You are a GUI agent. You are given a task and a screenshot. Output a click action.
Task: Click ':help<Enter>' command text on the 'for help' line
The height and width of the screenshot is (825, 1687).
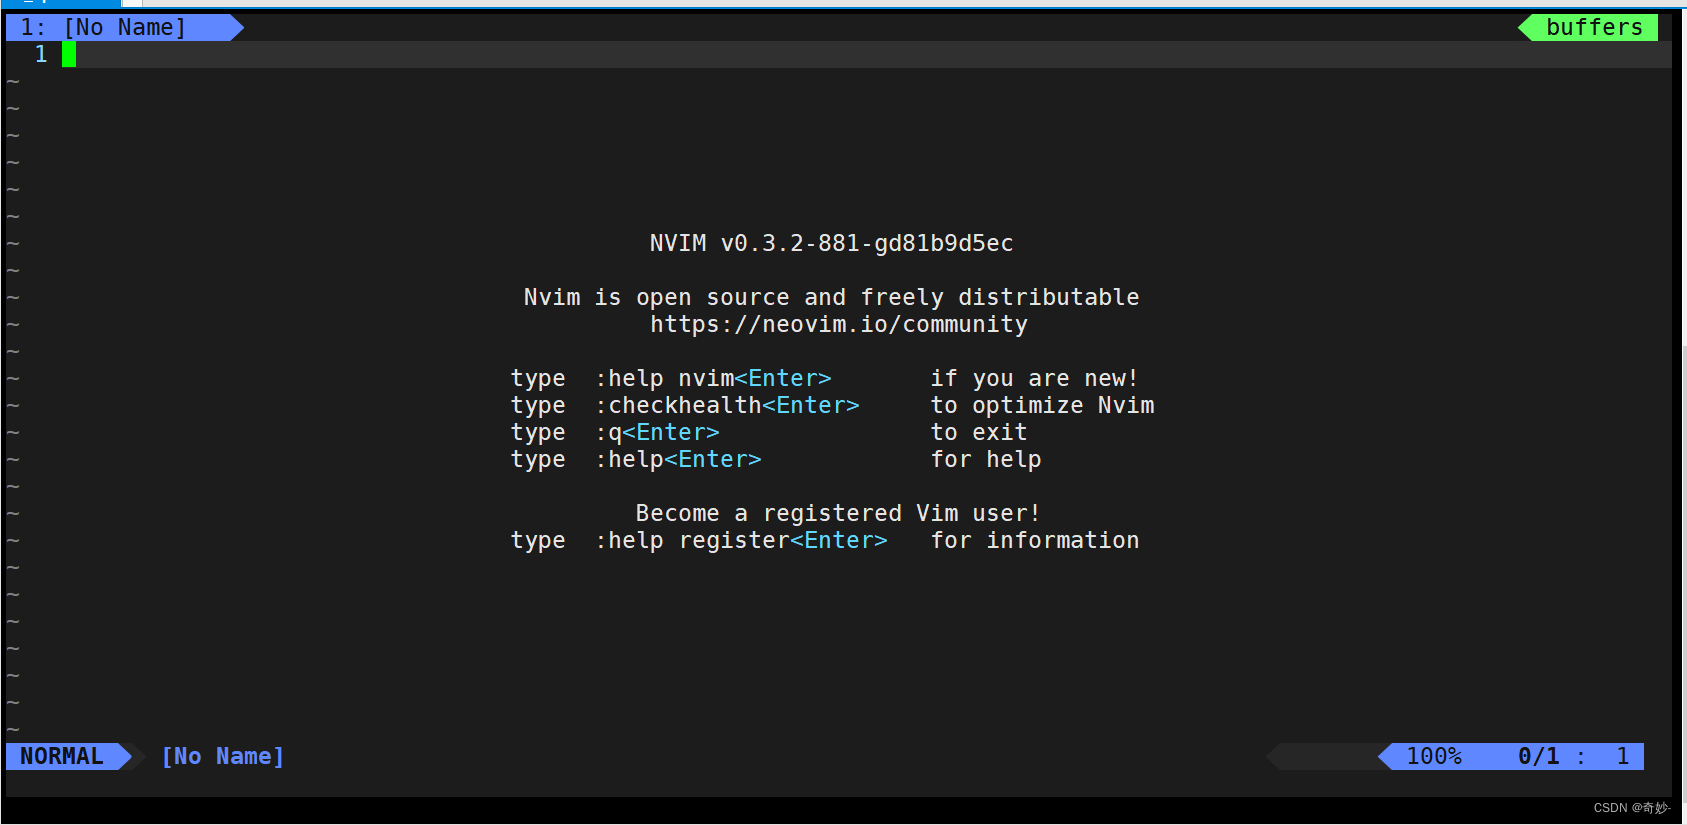tap(678, 459)
